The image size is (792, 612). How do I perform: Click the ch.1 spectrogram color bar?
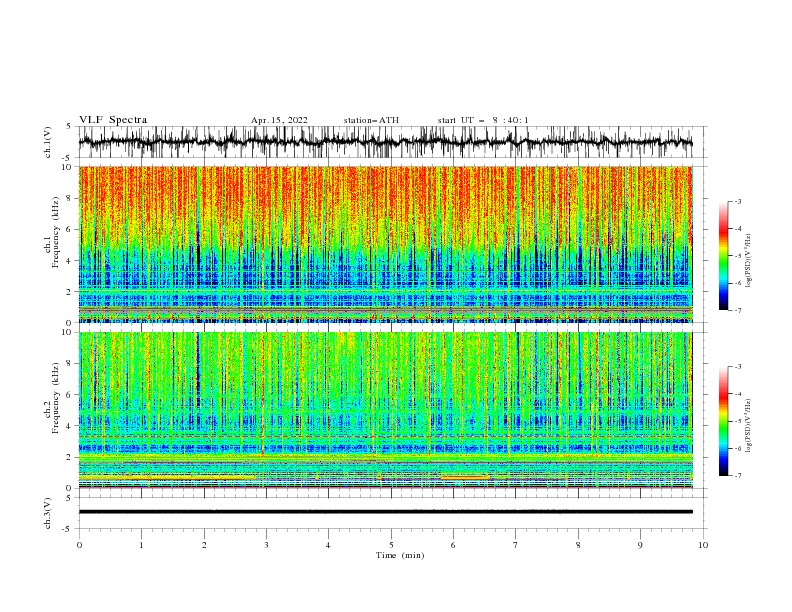pos(724,256)
